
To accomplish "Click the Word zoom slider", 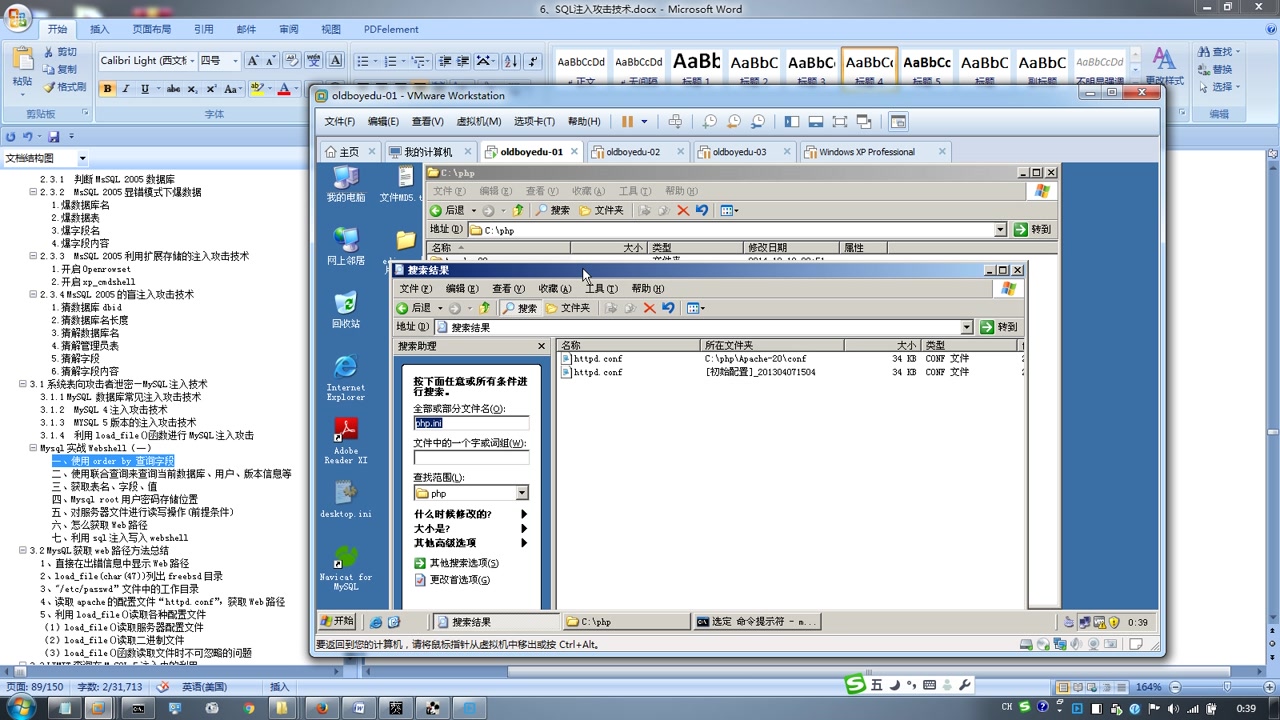I will click(1228, 687).
